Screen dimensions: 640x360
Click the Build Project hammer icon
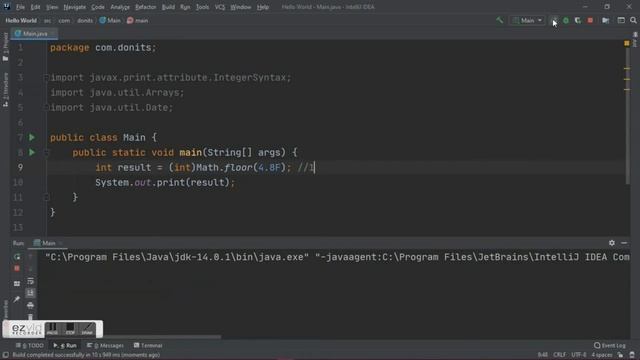(x=500, y=20)
